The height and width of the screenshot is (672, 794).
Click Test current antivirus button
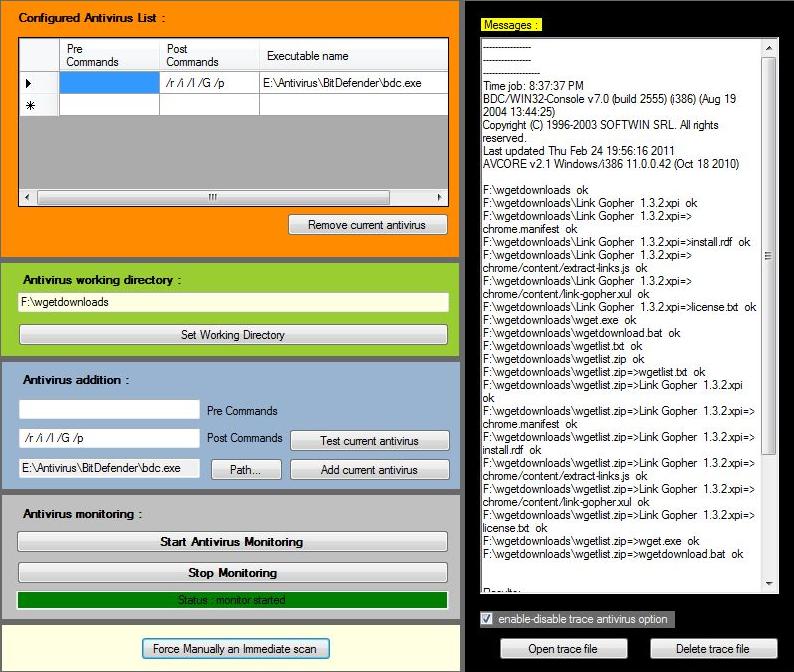tap(370, 441)
